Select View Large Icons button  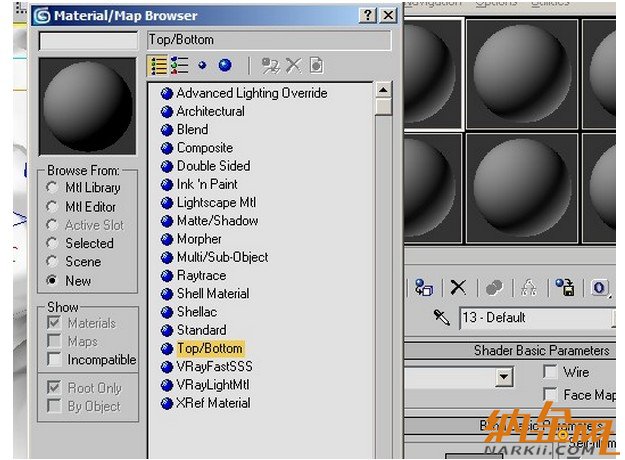[225, 65]
